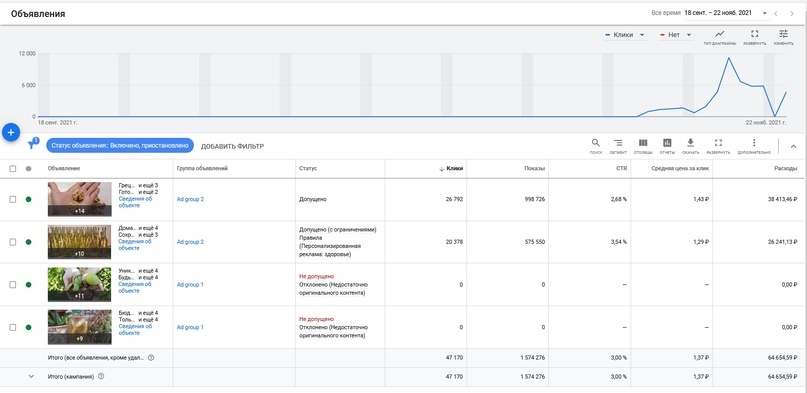Click the Скачать download icon

click(x=691, y=146)
